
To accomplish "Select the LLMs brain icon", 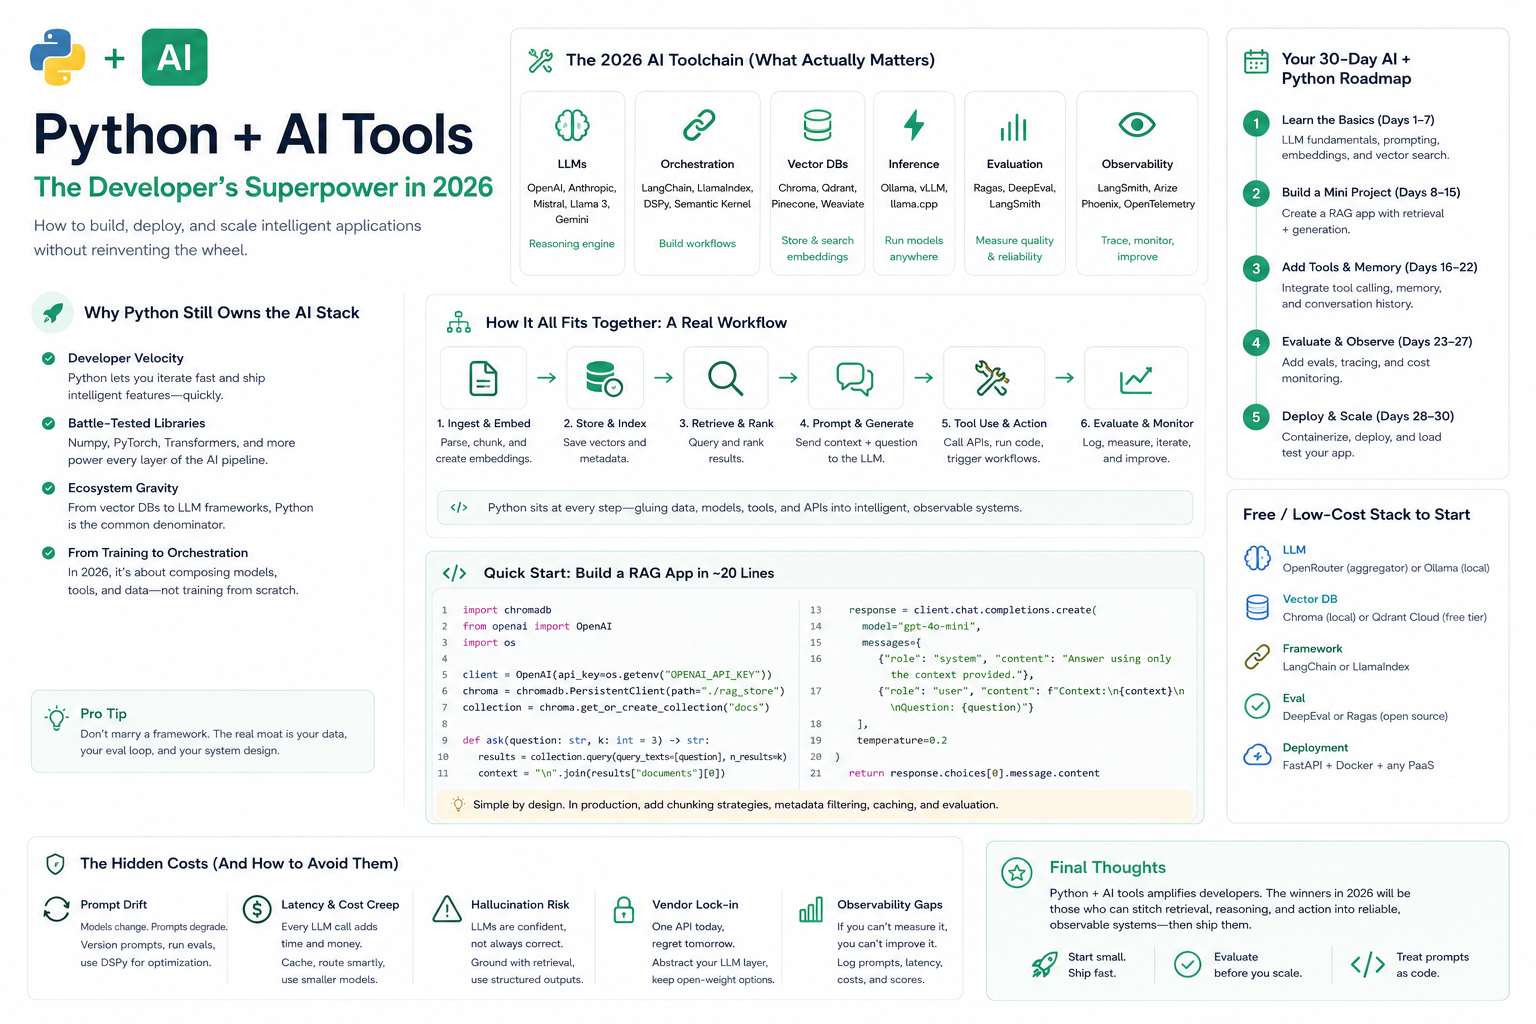I will [572, 126].
